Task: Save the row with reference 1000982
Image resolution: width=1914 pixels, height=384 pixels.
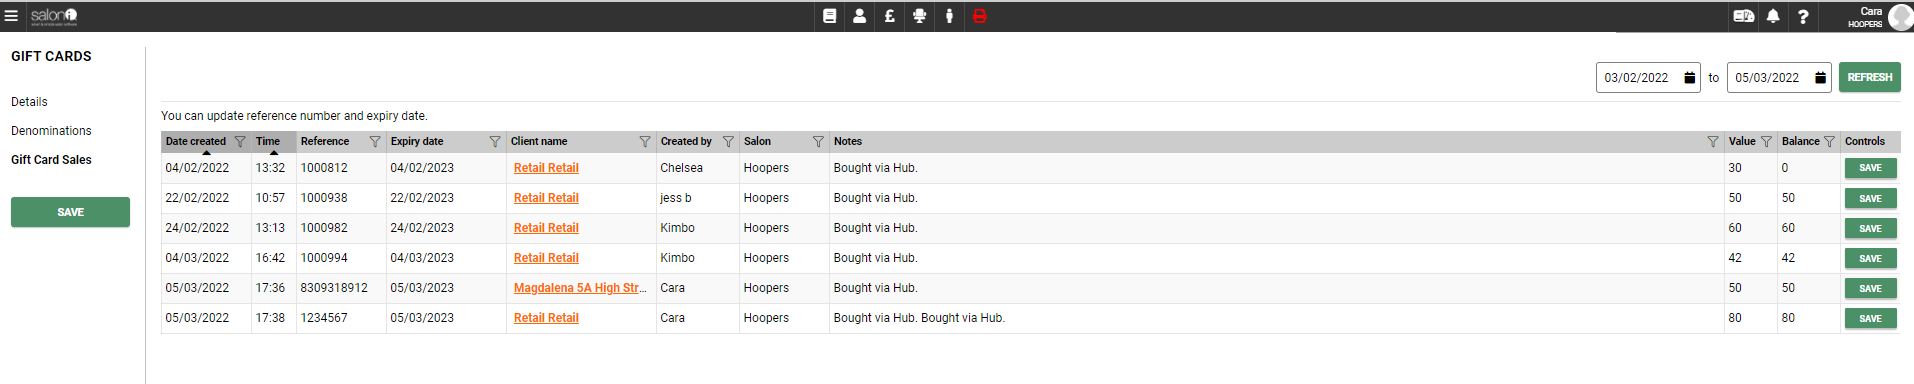Action: click(x=1870, y=228)
